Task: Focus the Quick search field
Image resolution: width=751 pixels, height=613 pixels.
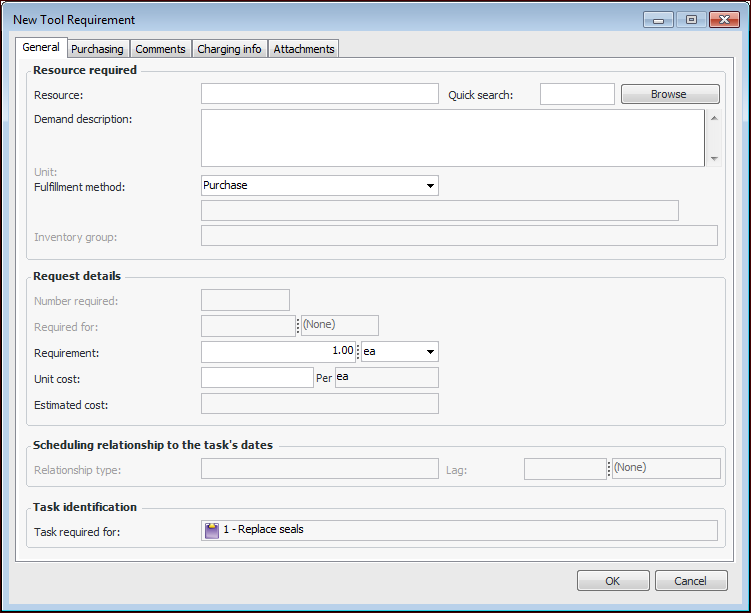Action: 577,94
